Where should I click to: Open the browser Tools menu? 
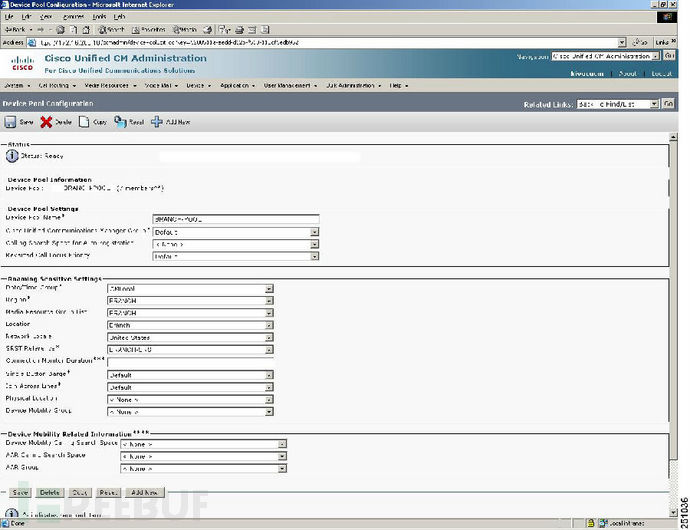coord(99,17)
